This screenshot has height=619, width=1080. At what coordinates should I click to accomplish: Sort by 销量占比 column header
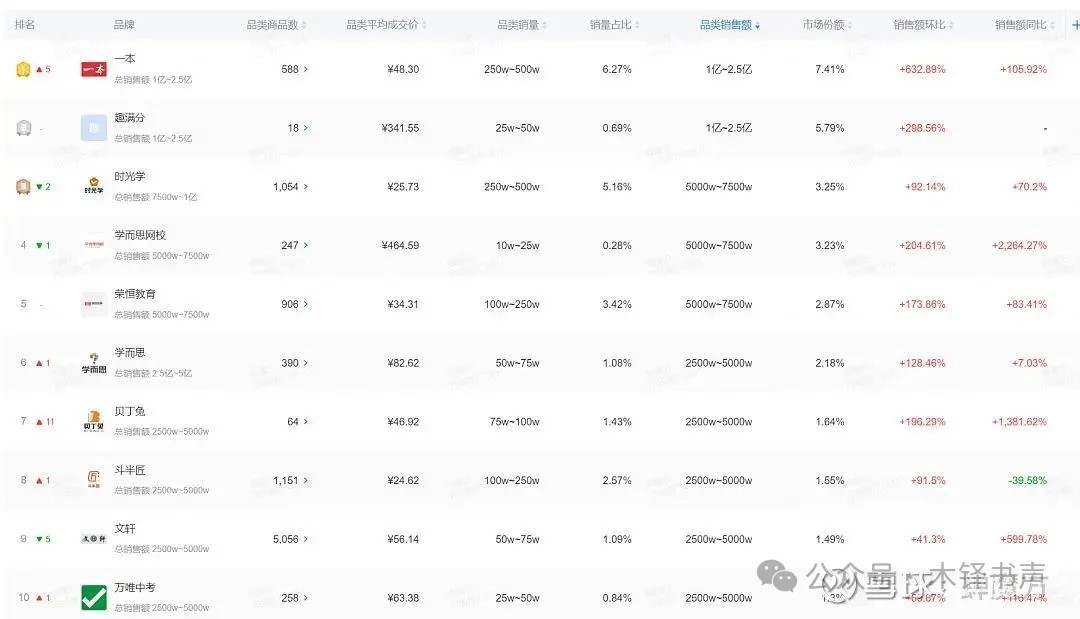pyautogui.click(x=614, y=25)
